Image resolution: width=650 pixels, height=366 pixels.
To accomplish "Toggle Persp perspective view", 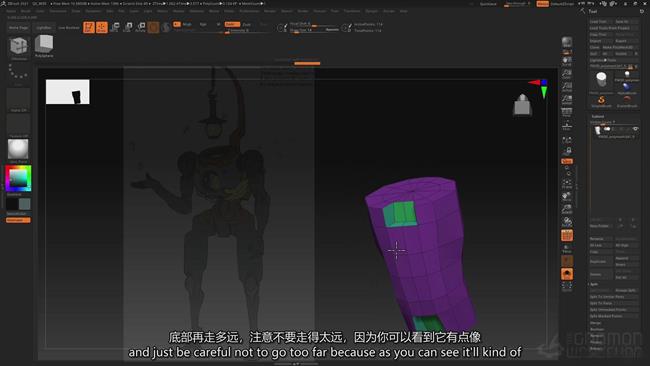I will (567, 112).
